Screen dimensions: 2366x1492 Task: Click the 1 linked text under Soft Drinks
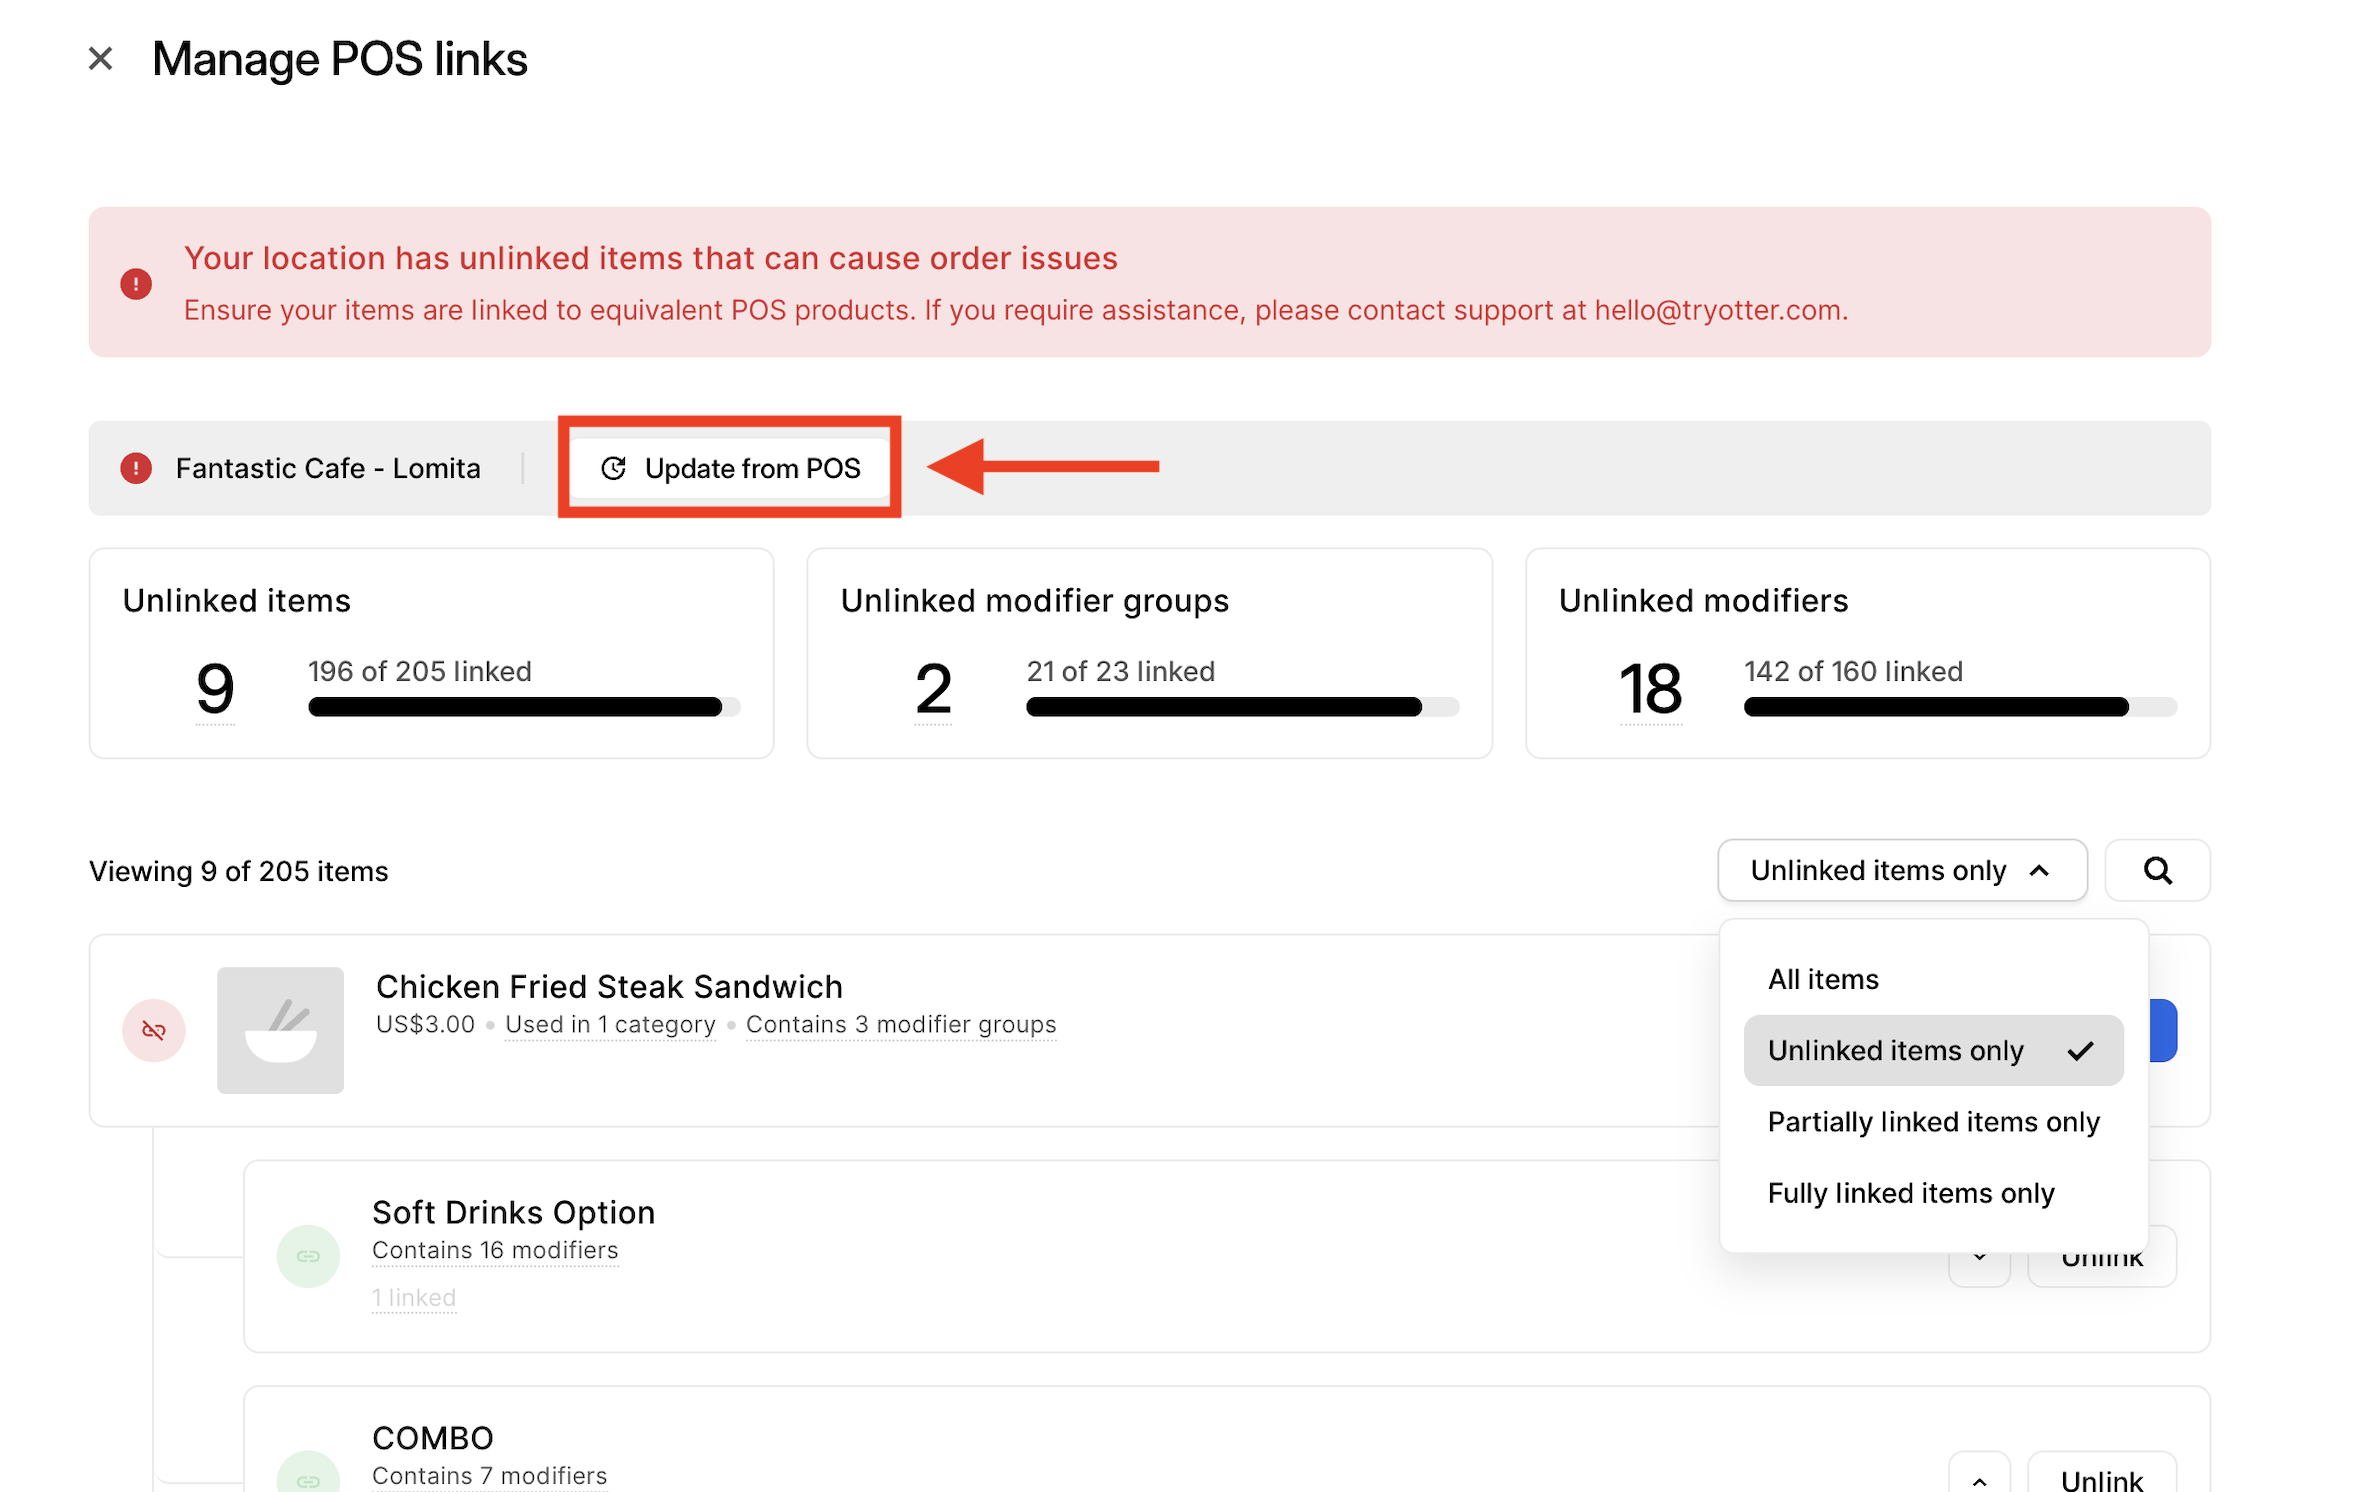click(414, 1298)
